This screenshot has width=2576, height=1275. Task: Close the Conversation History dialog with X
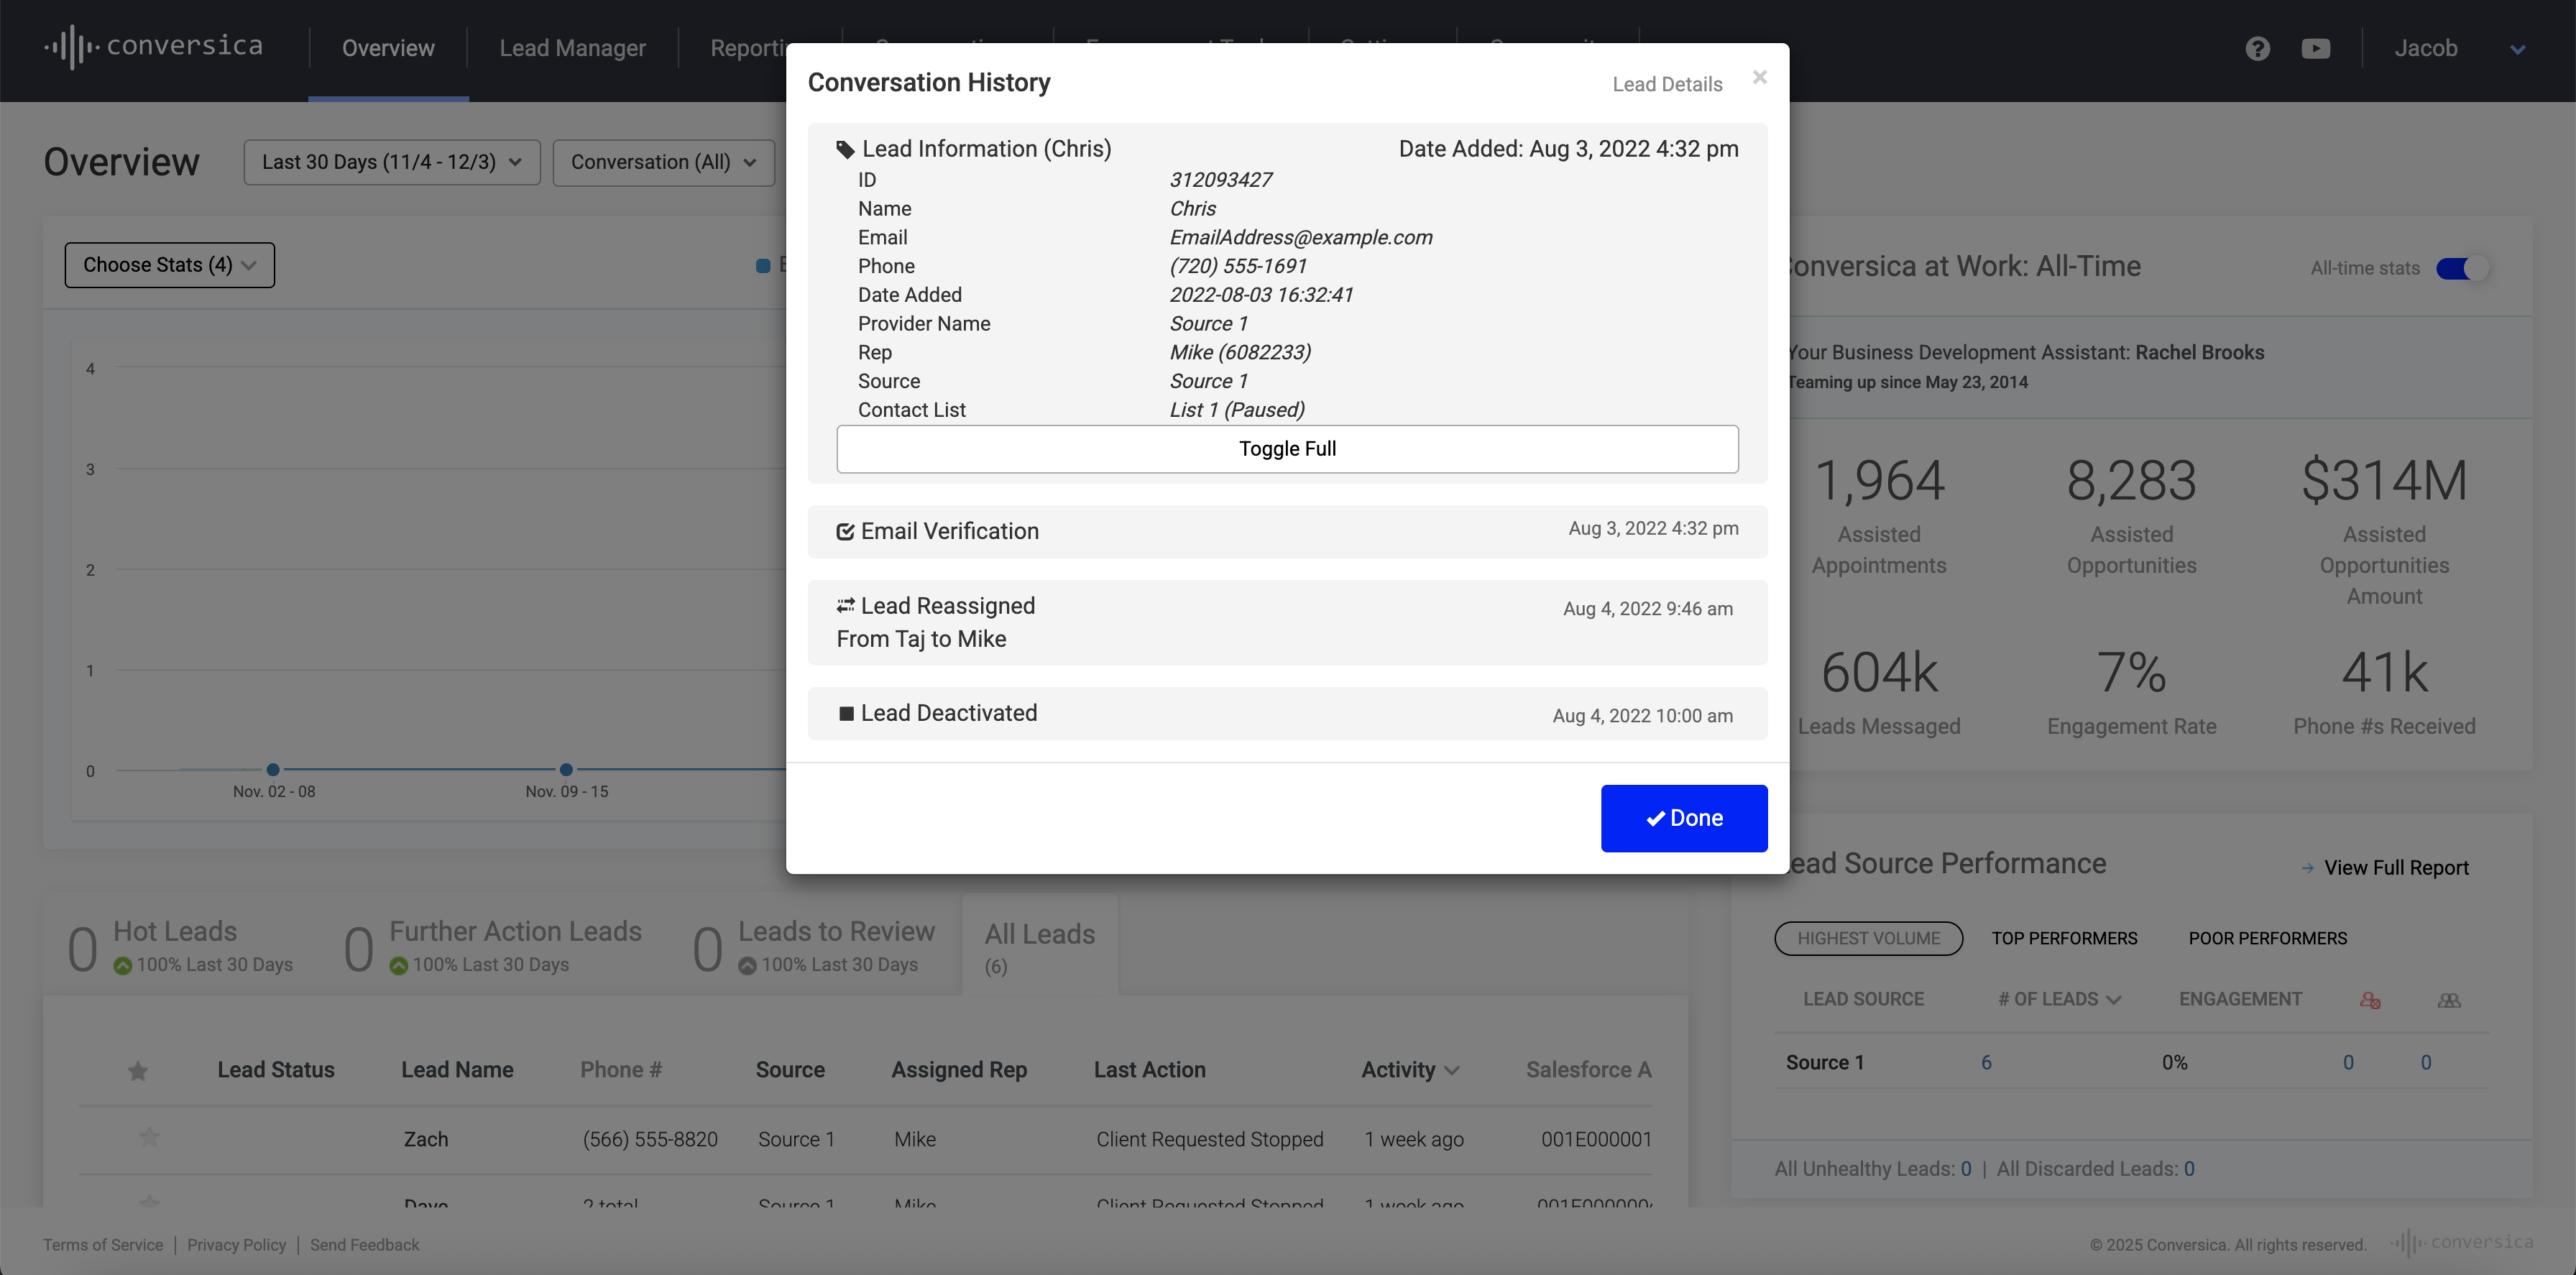(1759, 77)
